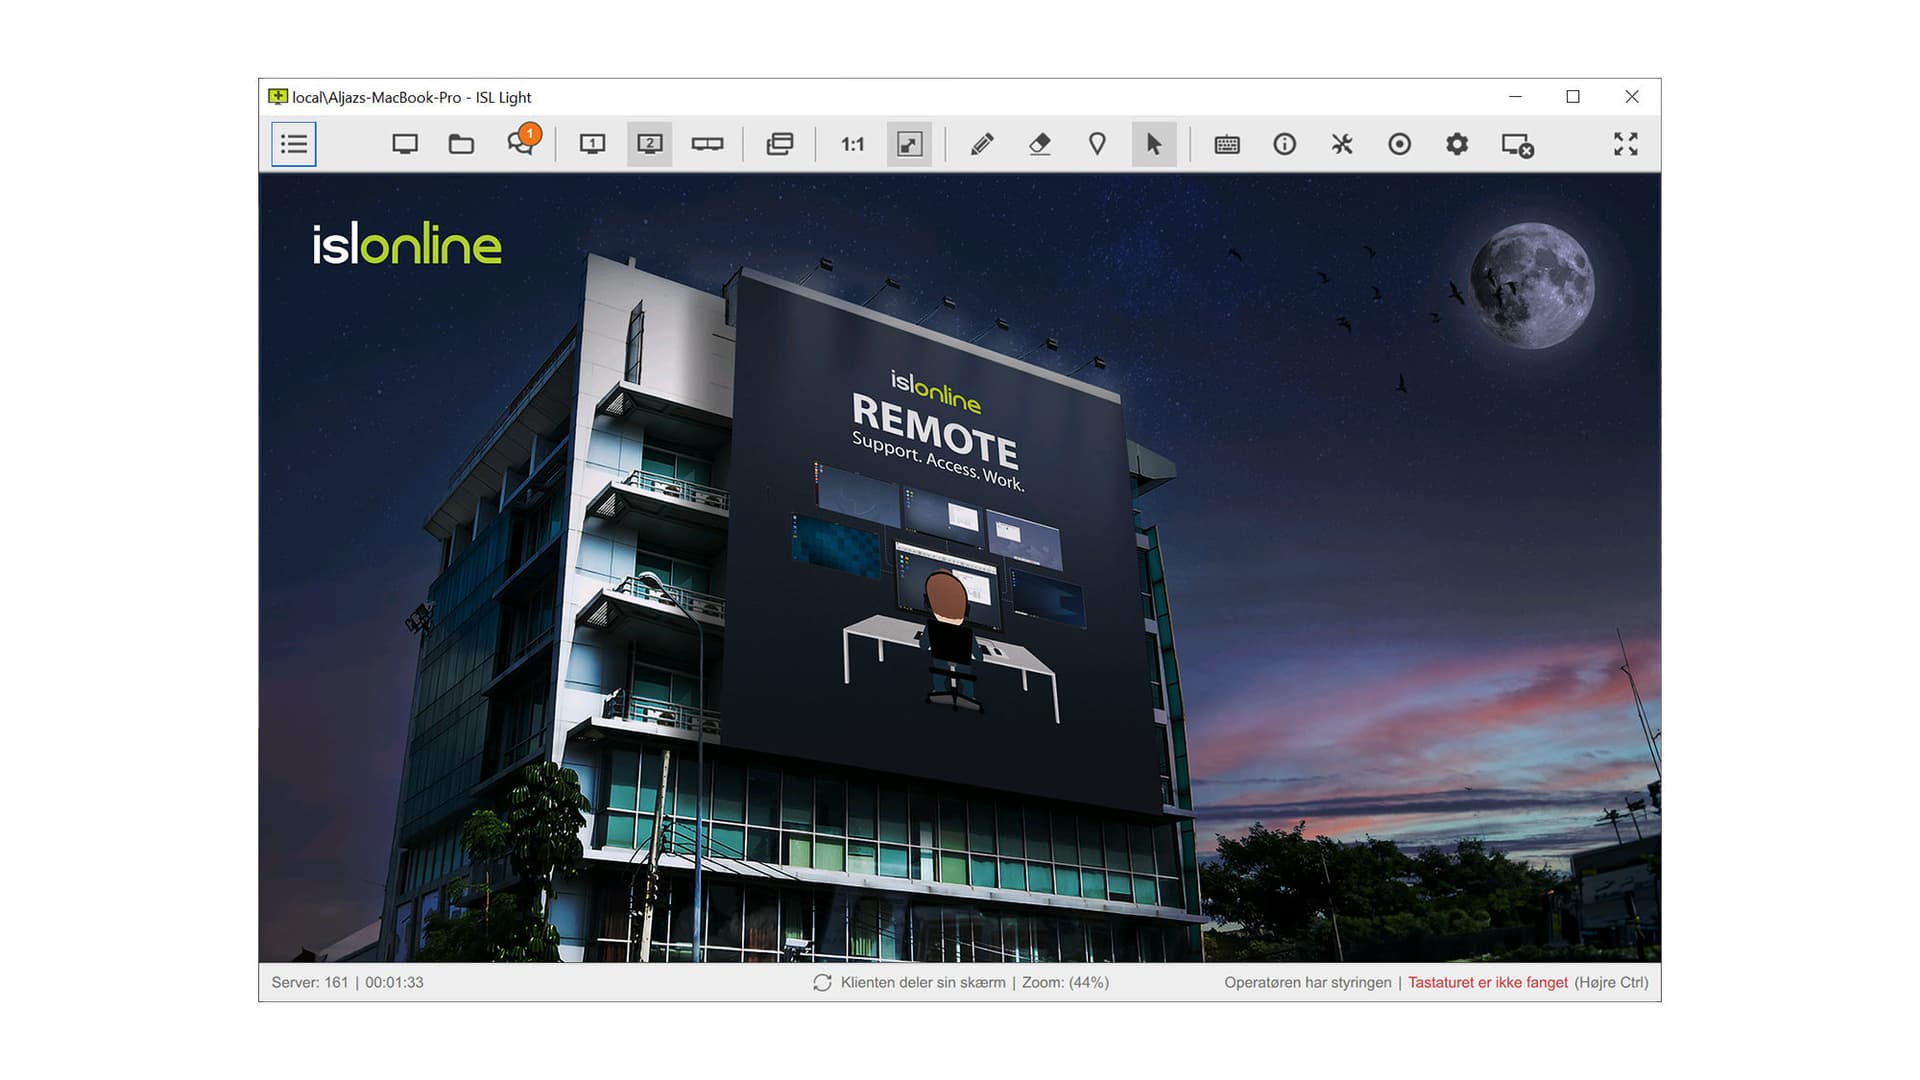Click the stacked windows icon

[x=780, y=144]
